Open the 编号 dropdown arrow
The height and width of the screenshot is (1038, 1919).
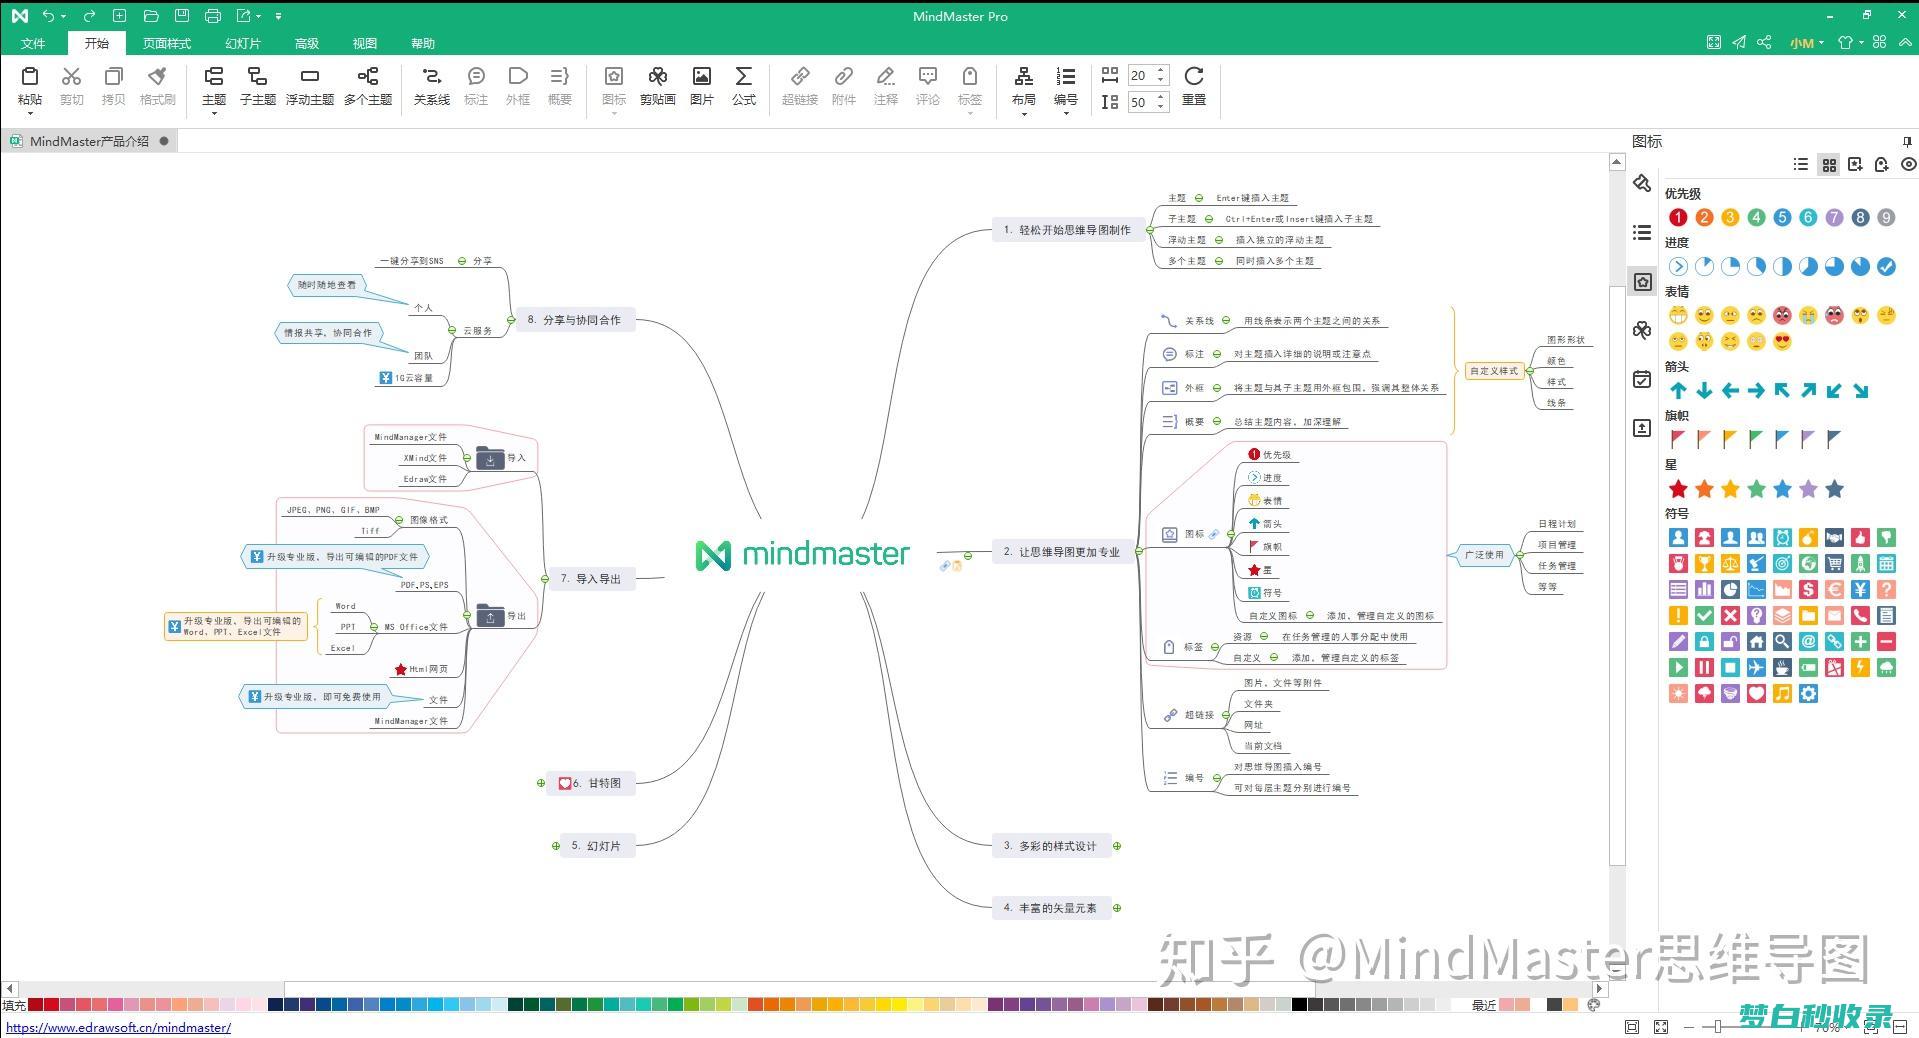(1066, 113)
